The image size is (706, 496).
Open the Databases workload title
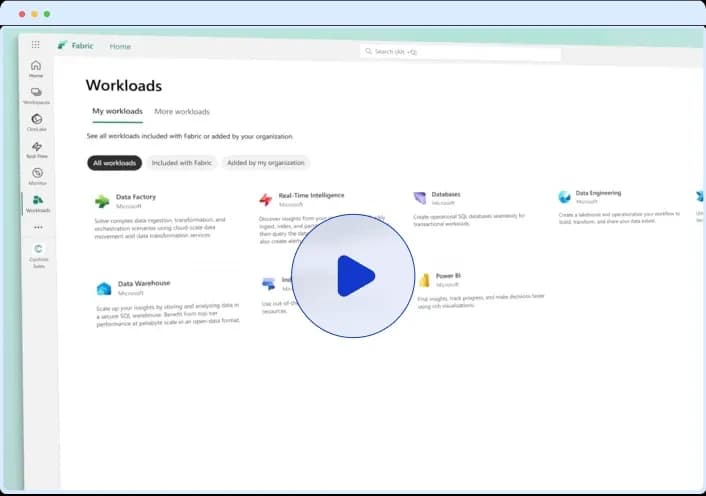coord(446,194)
